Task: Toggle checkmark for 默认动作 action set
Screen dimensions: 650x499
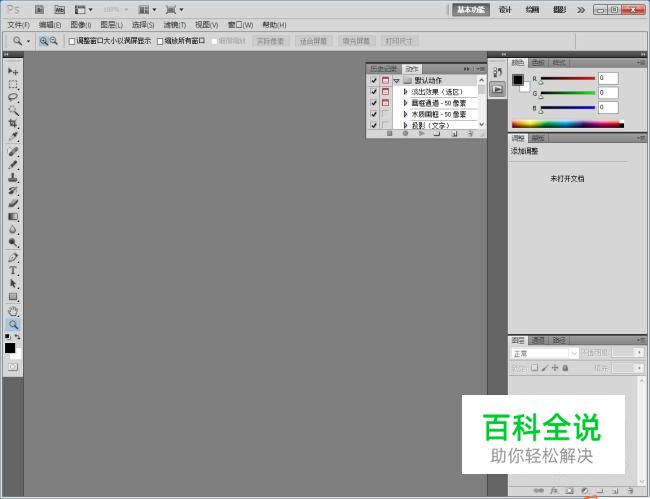Action: point(374,80)
